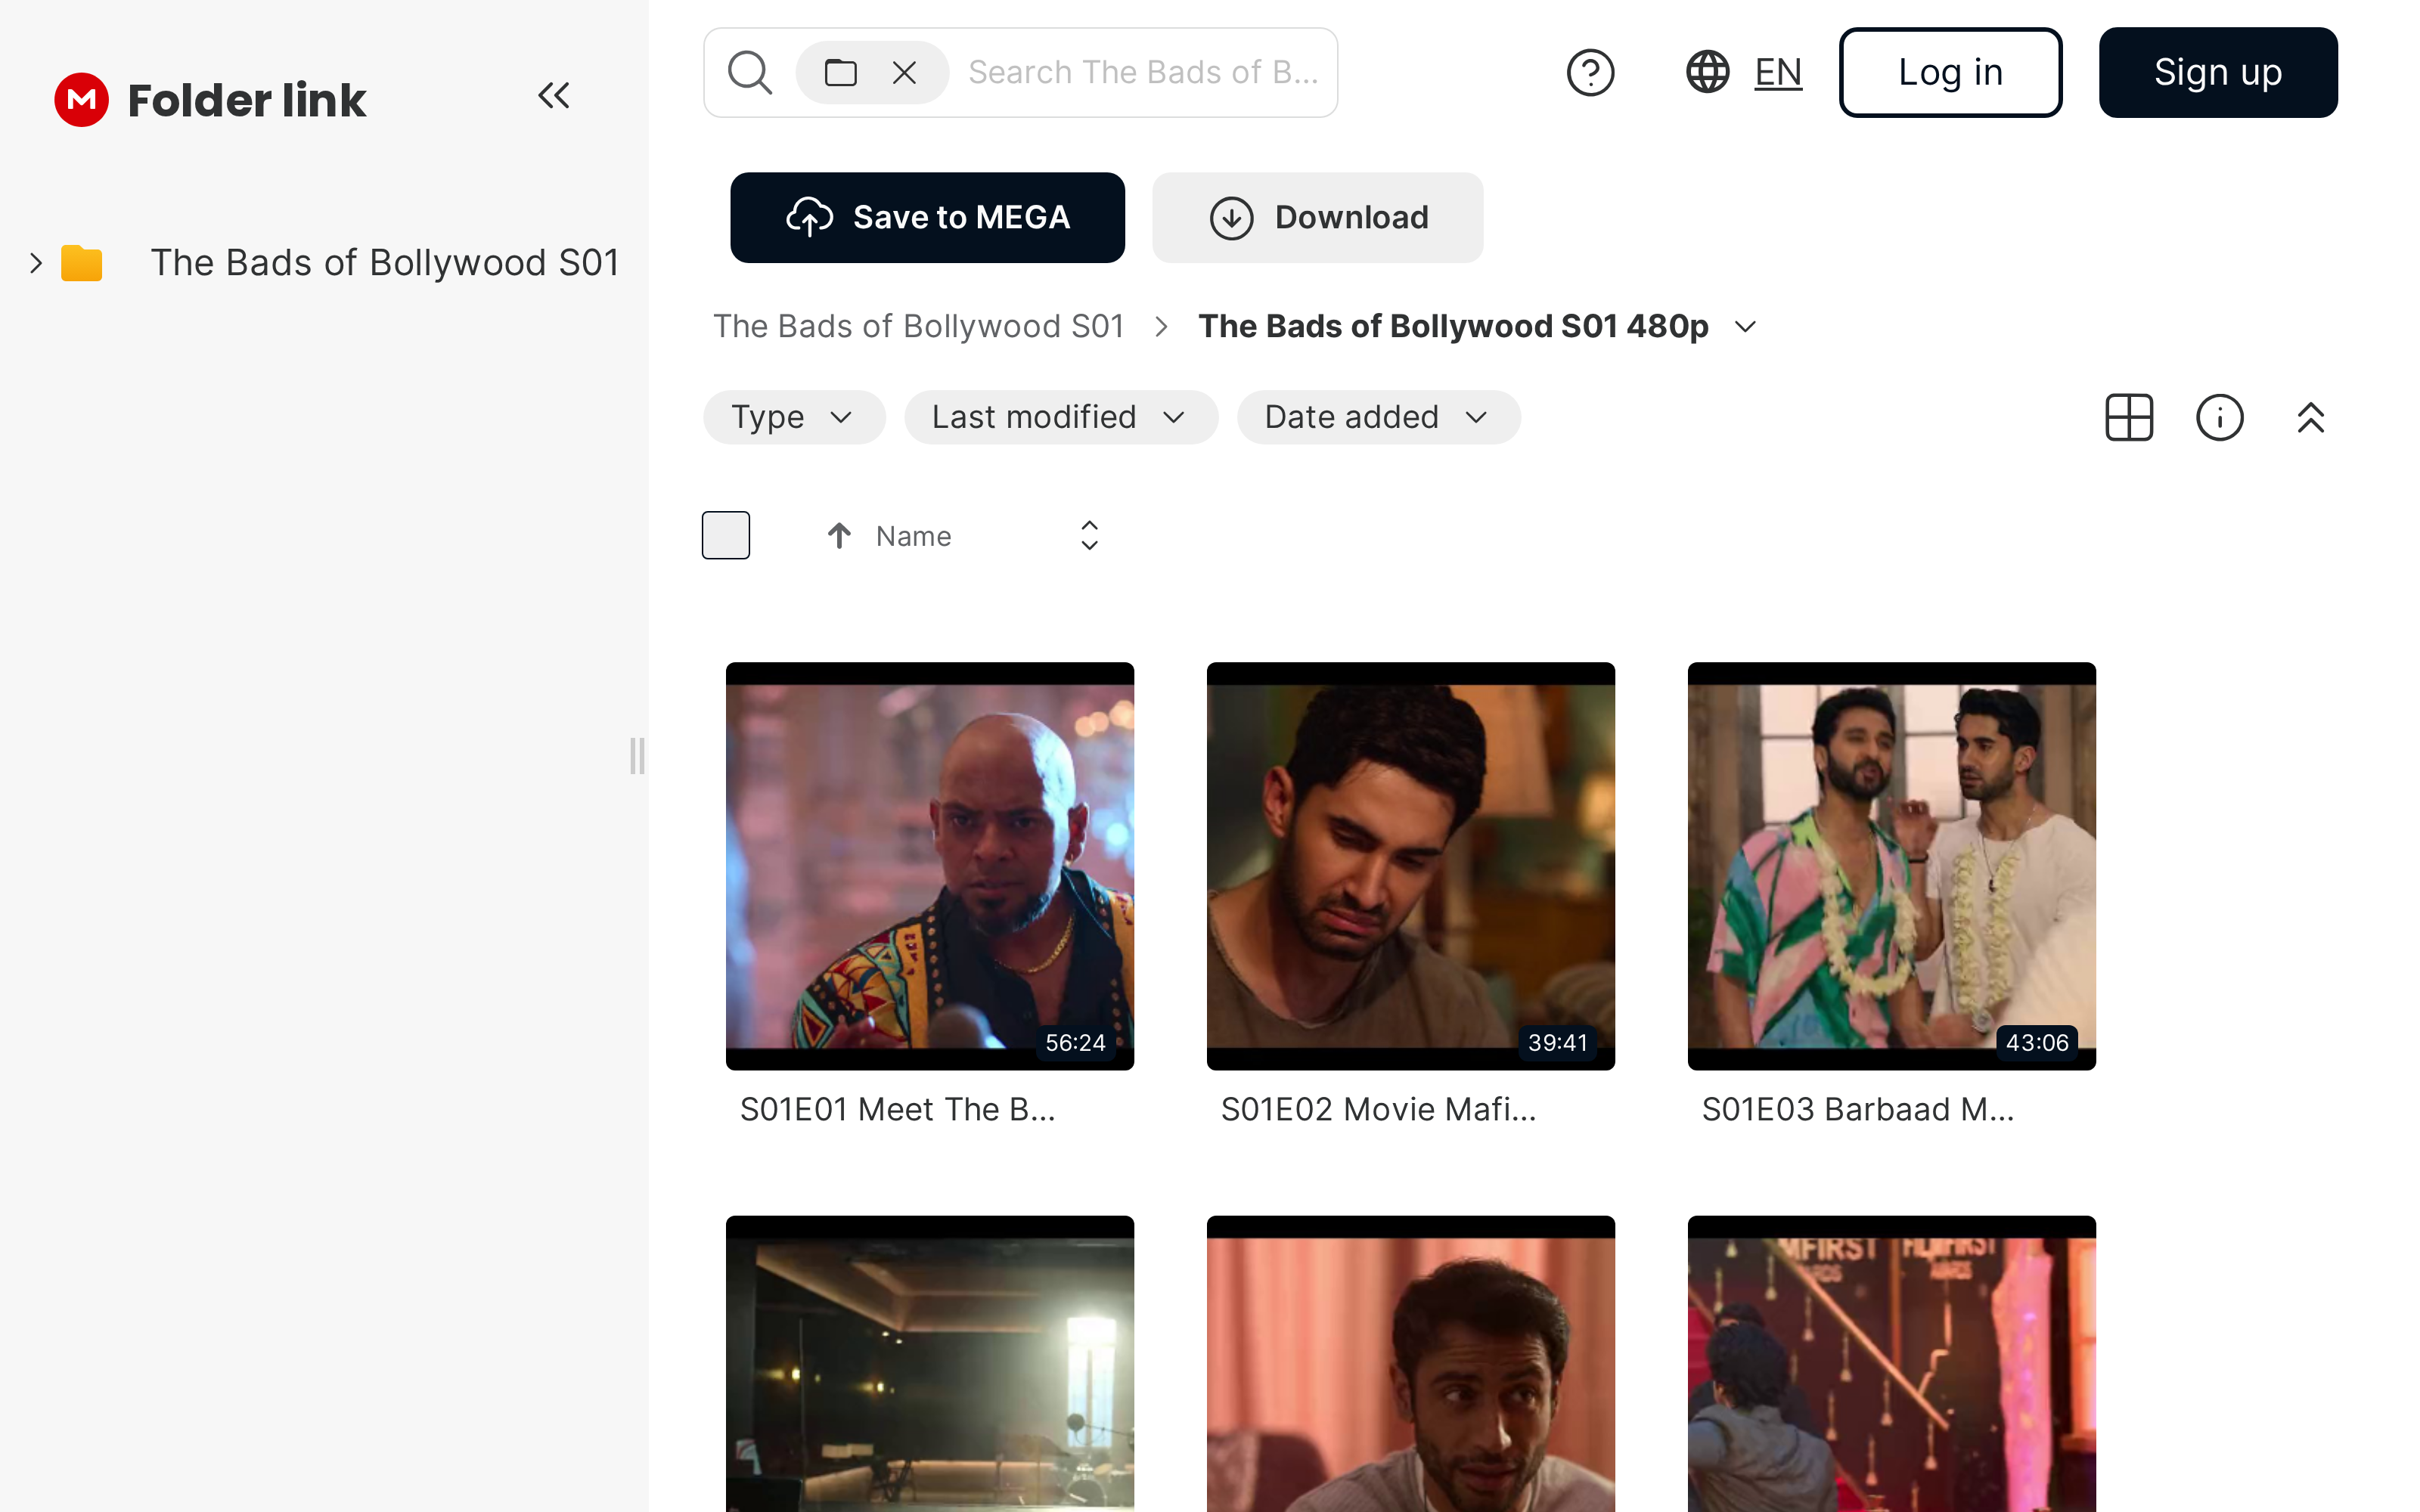This screenshot has height=1512, width=2420.
Task: Open S01E03 Barbaad M... video thumbnail
Action: tap(1892, 866)
